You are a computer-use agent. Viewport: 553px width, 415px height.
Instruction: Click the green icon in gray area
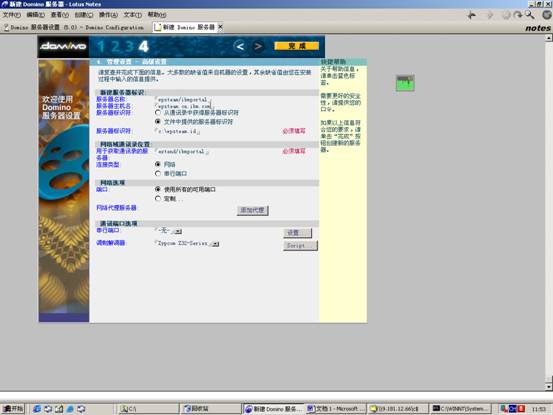(405, 83)
